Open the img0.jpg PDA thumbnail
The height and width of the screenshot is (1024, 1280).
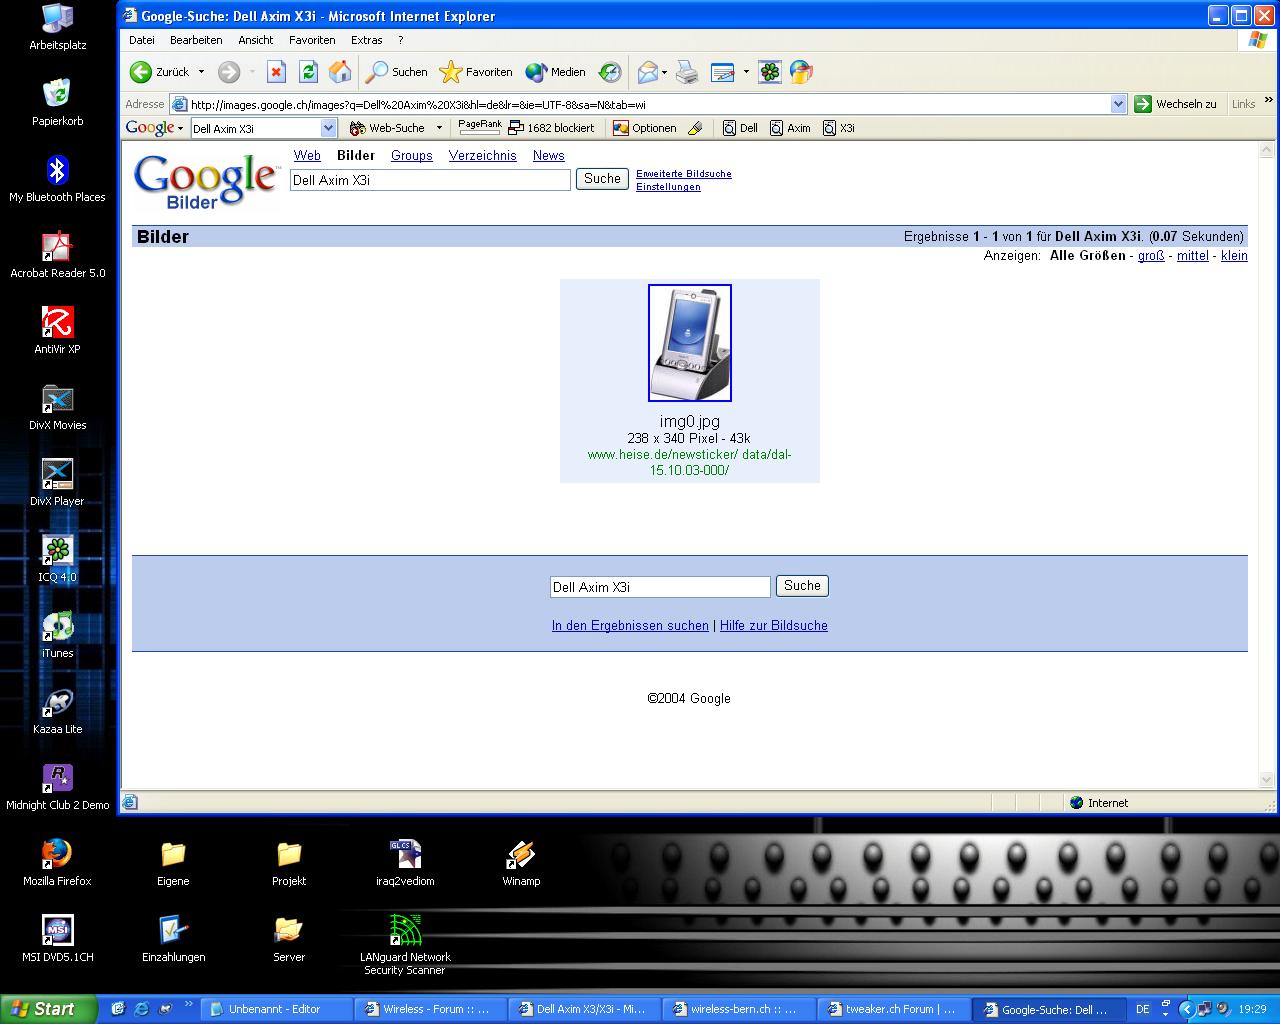(689, 343)
